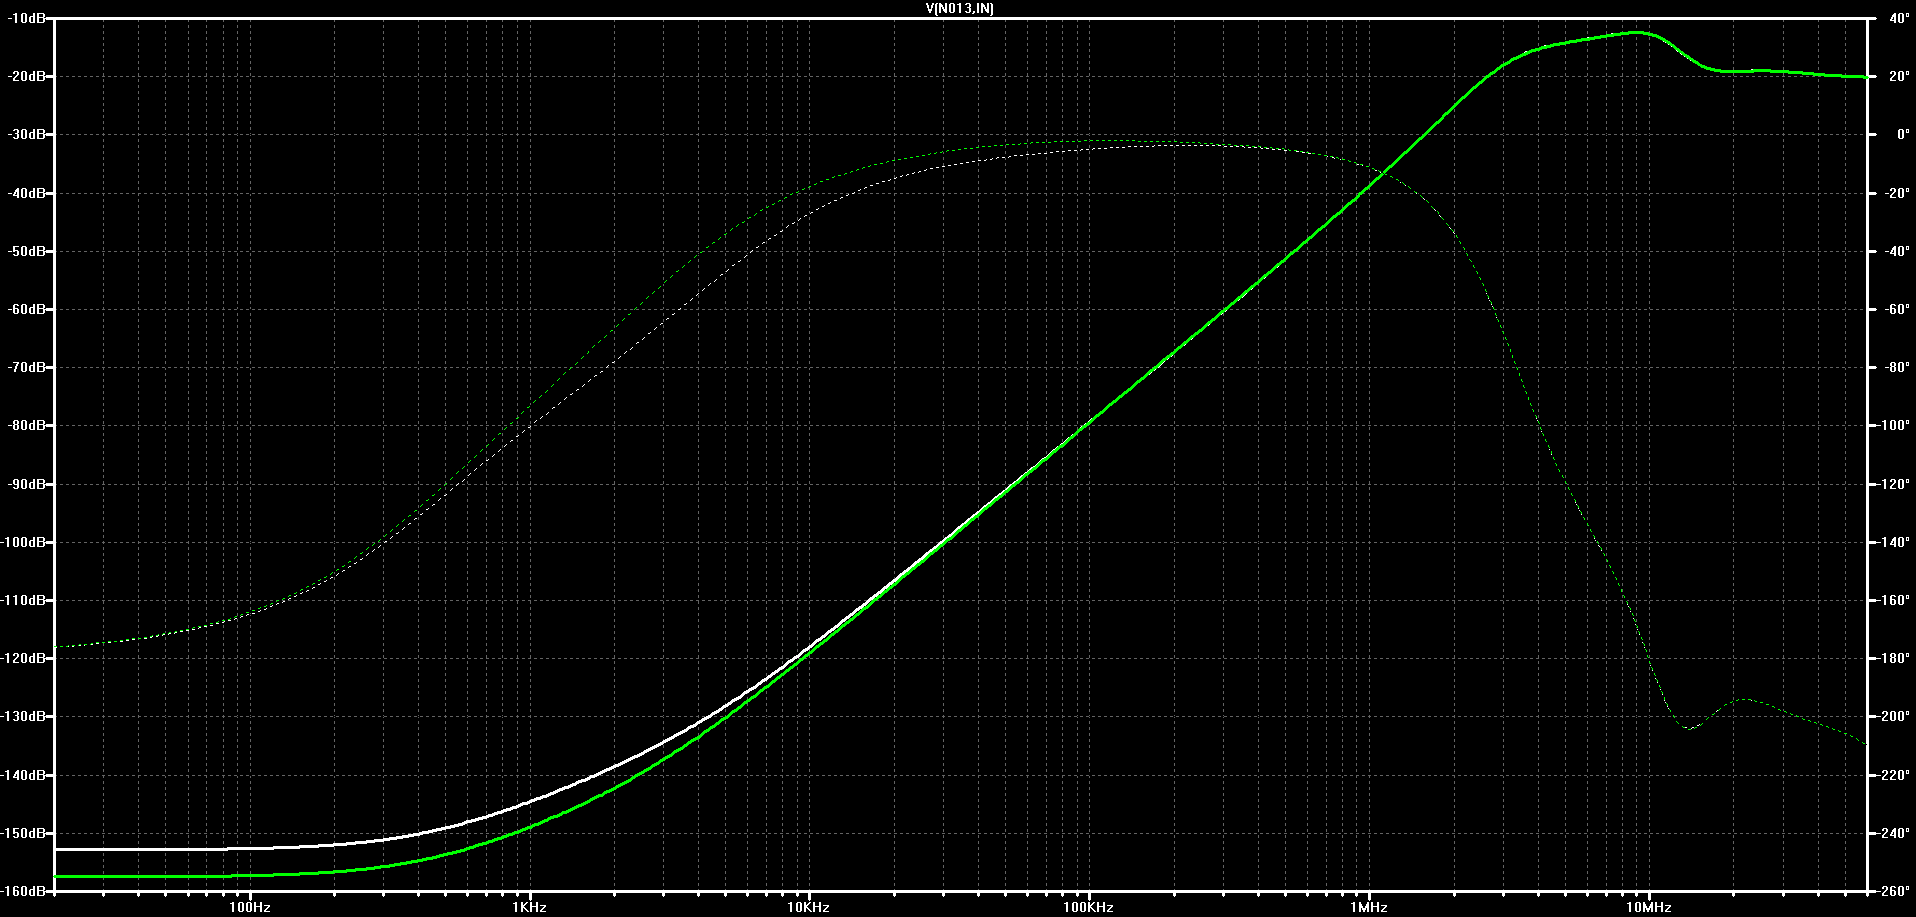Click the -60dB magnitude axis label
This screenshot has height=917, width=1916.
(27, 309)
